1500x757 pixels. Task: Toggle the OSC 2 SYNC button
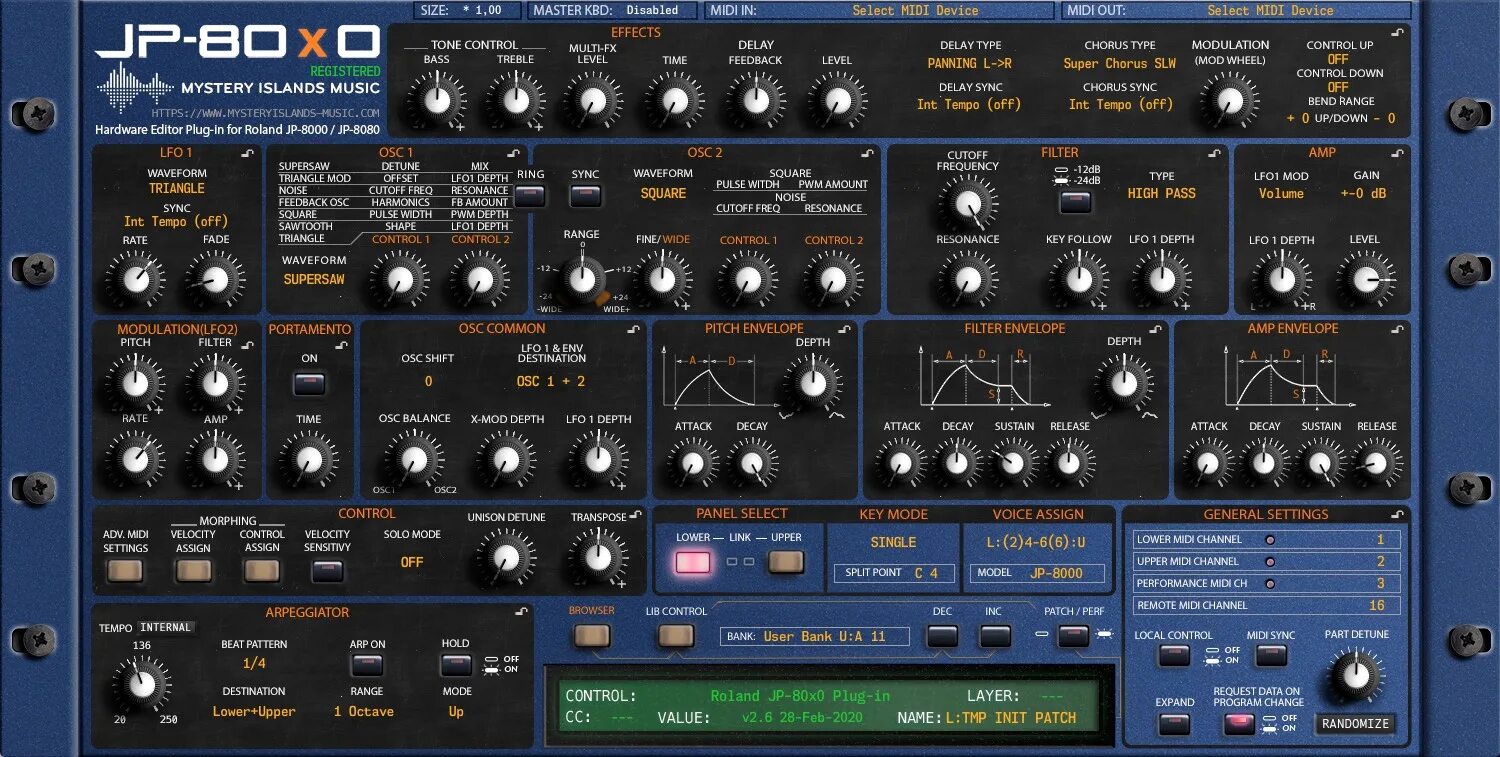tap(585, 196)
